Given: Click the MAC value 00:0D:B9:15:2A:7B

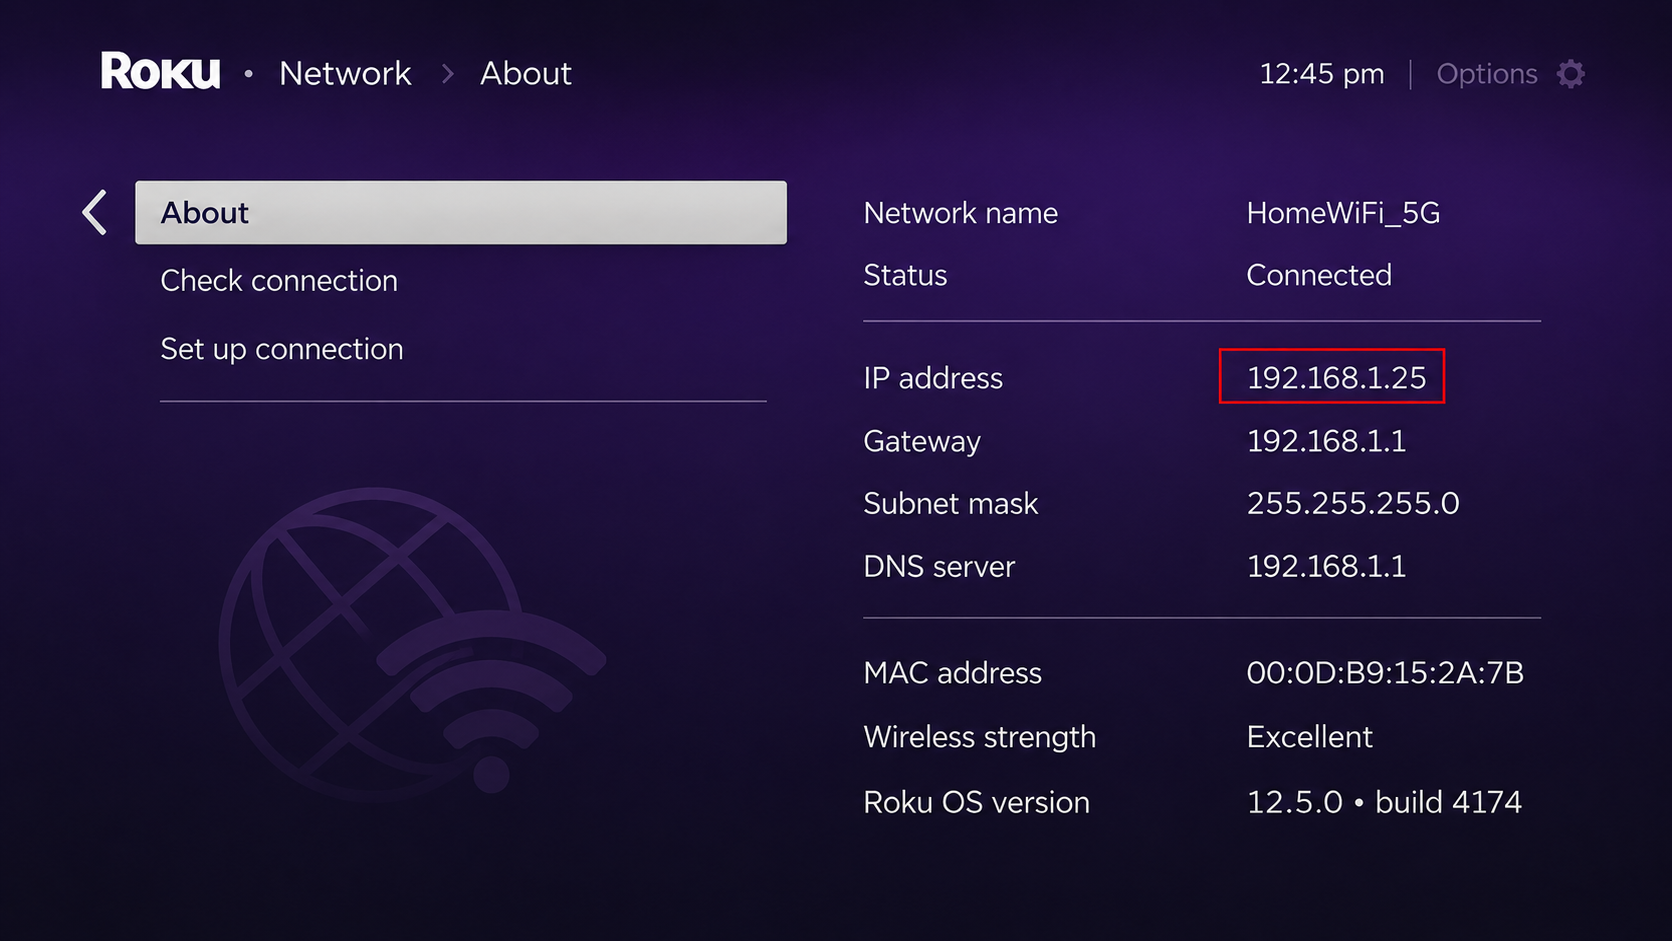Looking at the screenshot, I should click(x=1385, y=673).
